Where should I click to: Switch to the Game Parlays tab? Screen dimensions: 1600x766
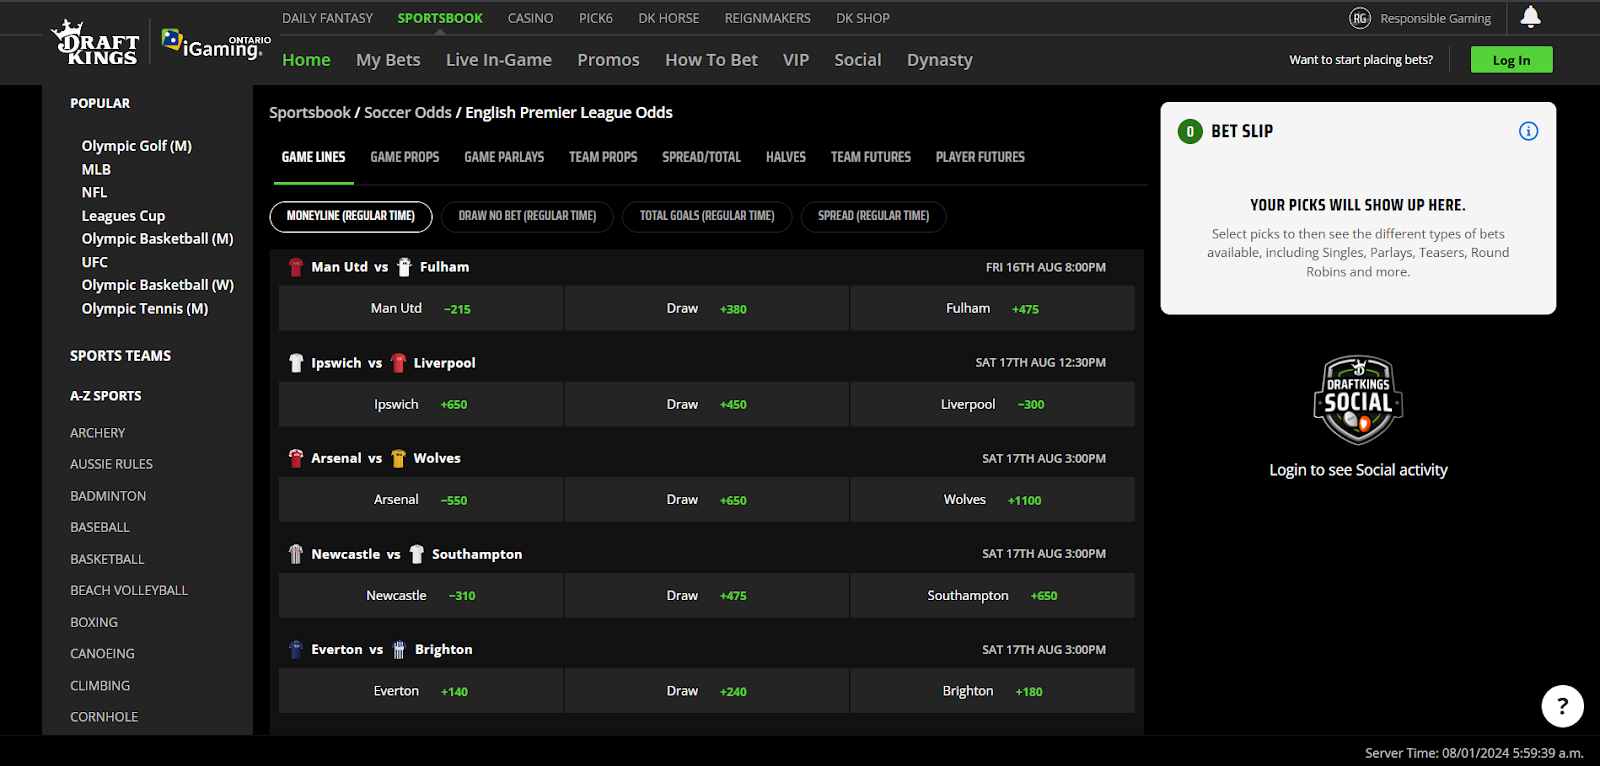point(504,157)
